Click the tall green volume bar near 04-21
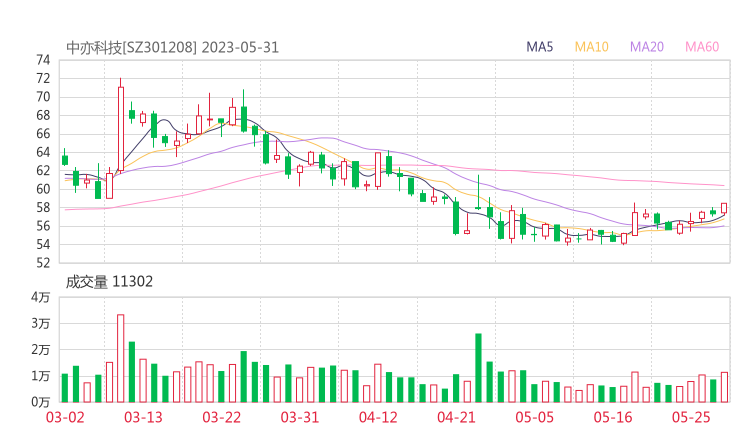This screenshot has height=440, width=740. click(478, 368)
